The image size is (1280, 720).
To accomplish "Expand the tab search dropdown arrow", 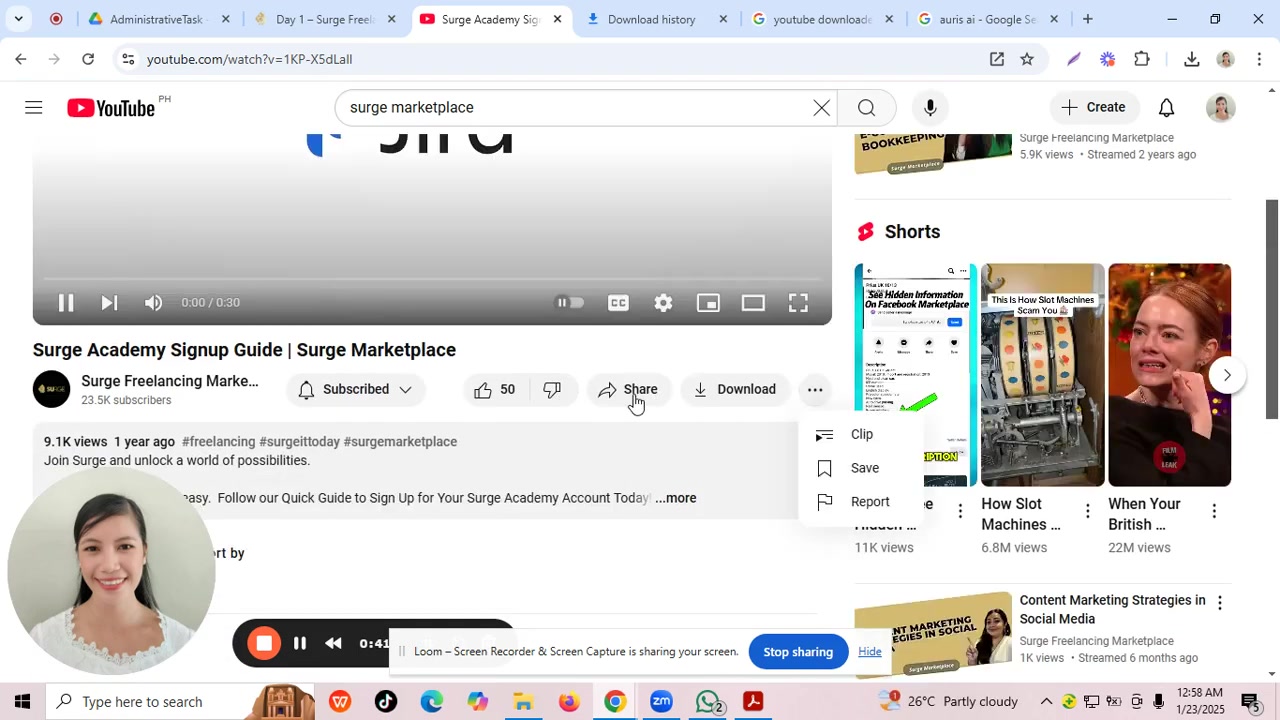I will pos(19,19).
